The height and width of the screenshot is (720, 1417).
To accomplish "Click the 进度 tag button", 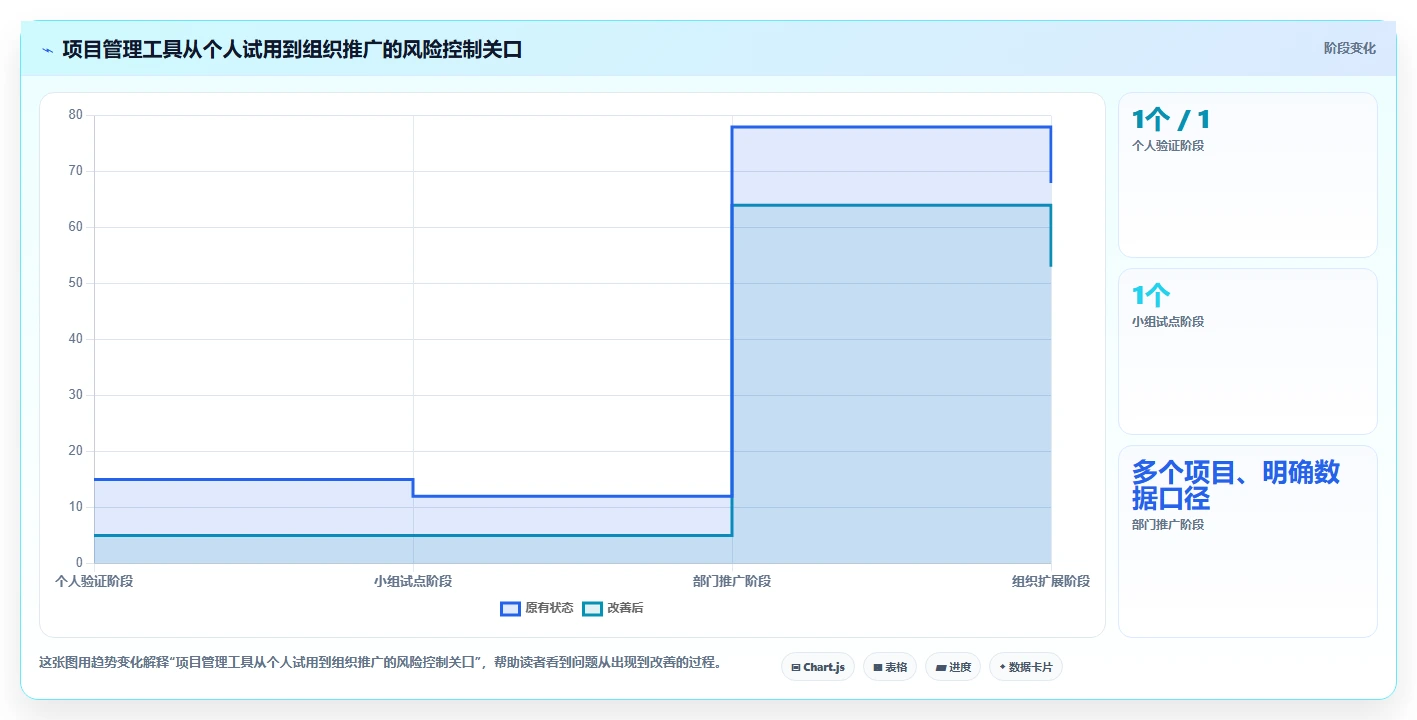I will [x=953, y=667].
